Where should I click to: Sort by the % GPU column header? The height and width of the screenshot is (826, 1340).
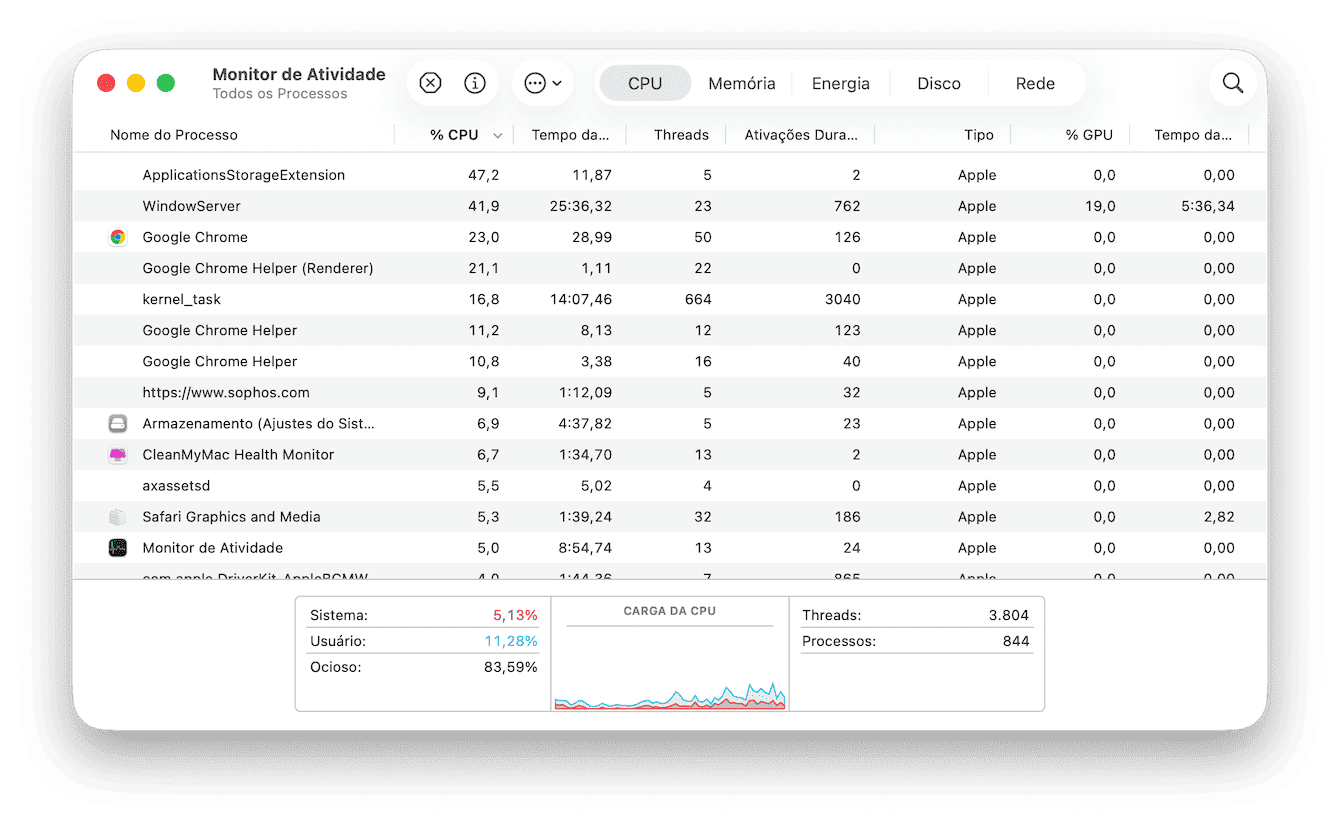pyautogui.click(x=1089, y=134)
